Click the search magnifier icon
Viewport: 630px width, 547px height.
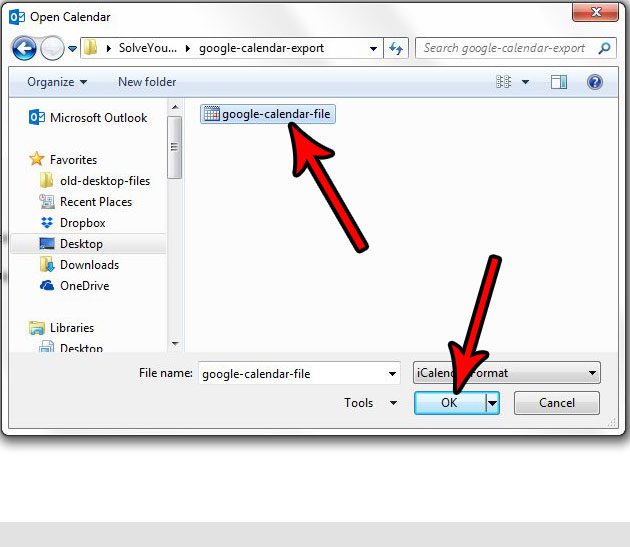click(x=604, y=48)
